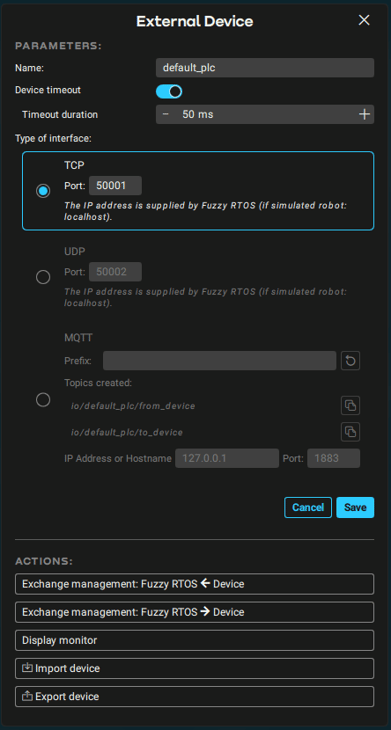This screenshot has width=391, height=730.
Task: Select the TCP interface radio button
Action: tap(43, 191)
